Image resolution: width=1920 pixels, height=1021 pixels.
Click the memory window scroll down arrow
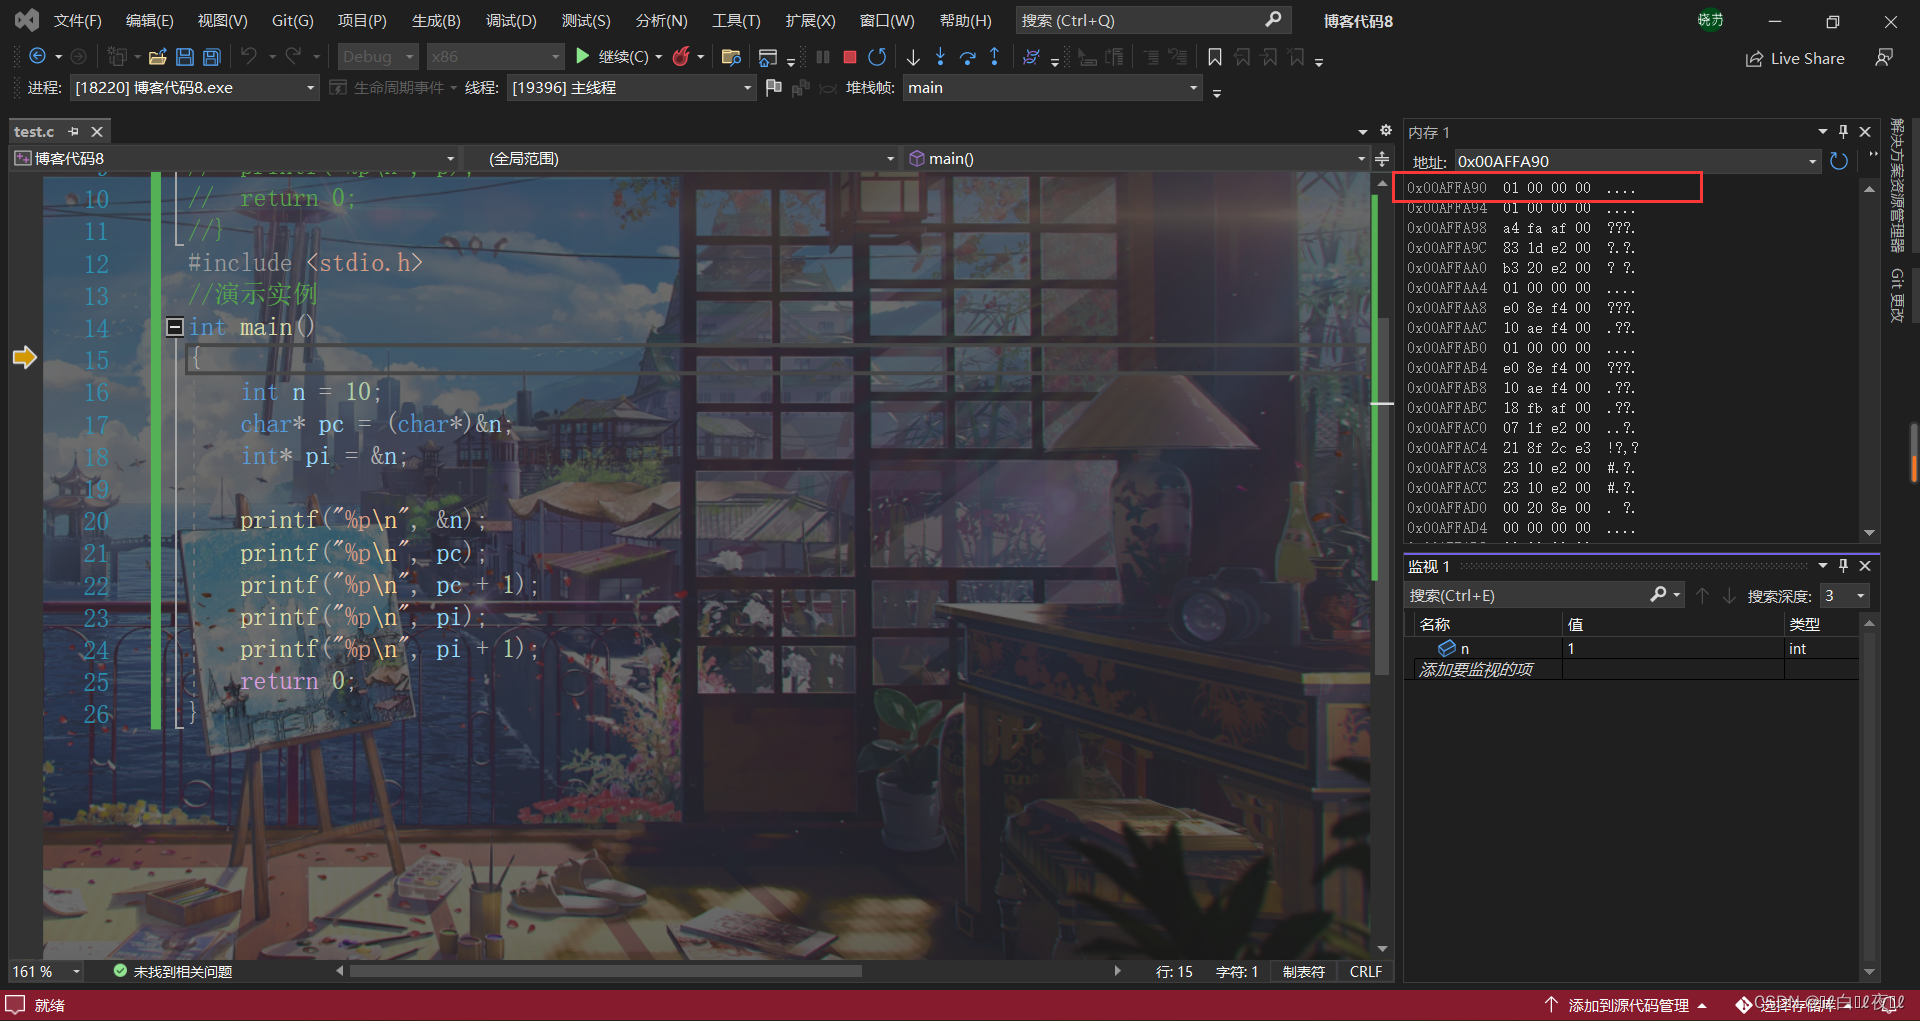click(x=1869, y=533)
